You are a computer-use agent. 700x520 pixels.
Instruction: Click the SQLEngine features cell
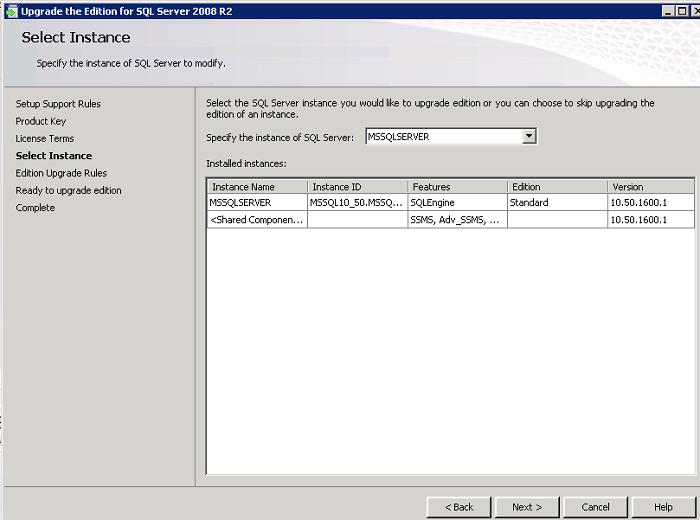458,202
